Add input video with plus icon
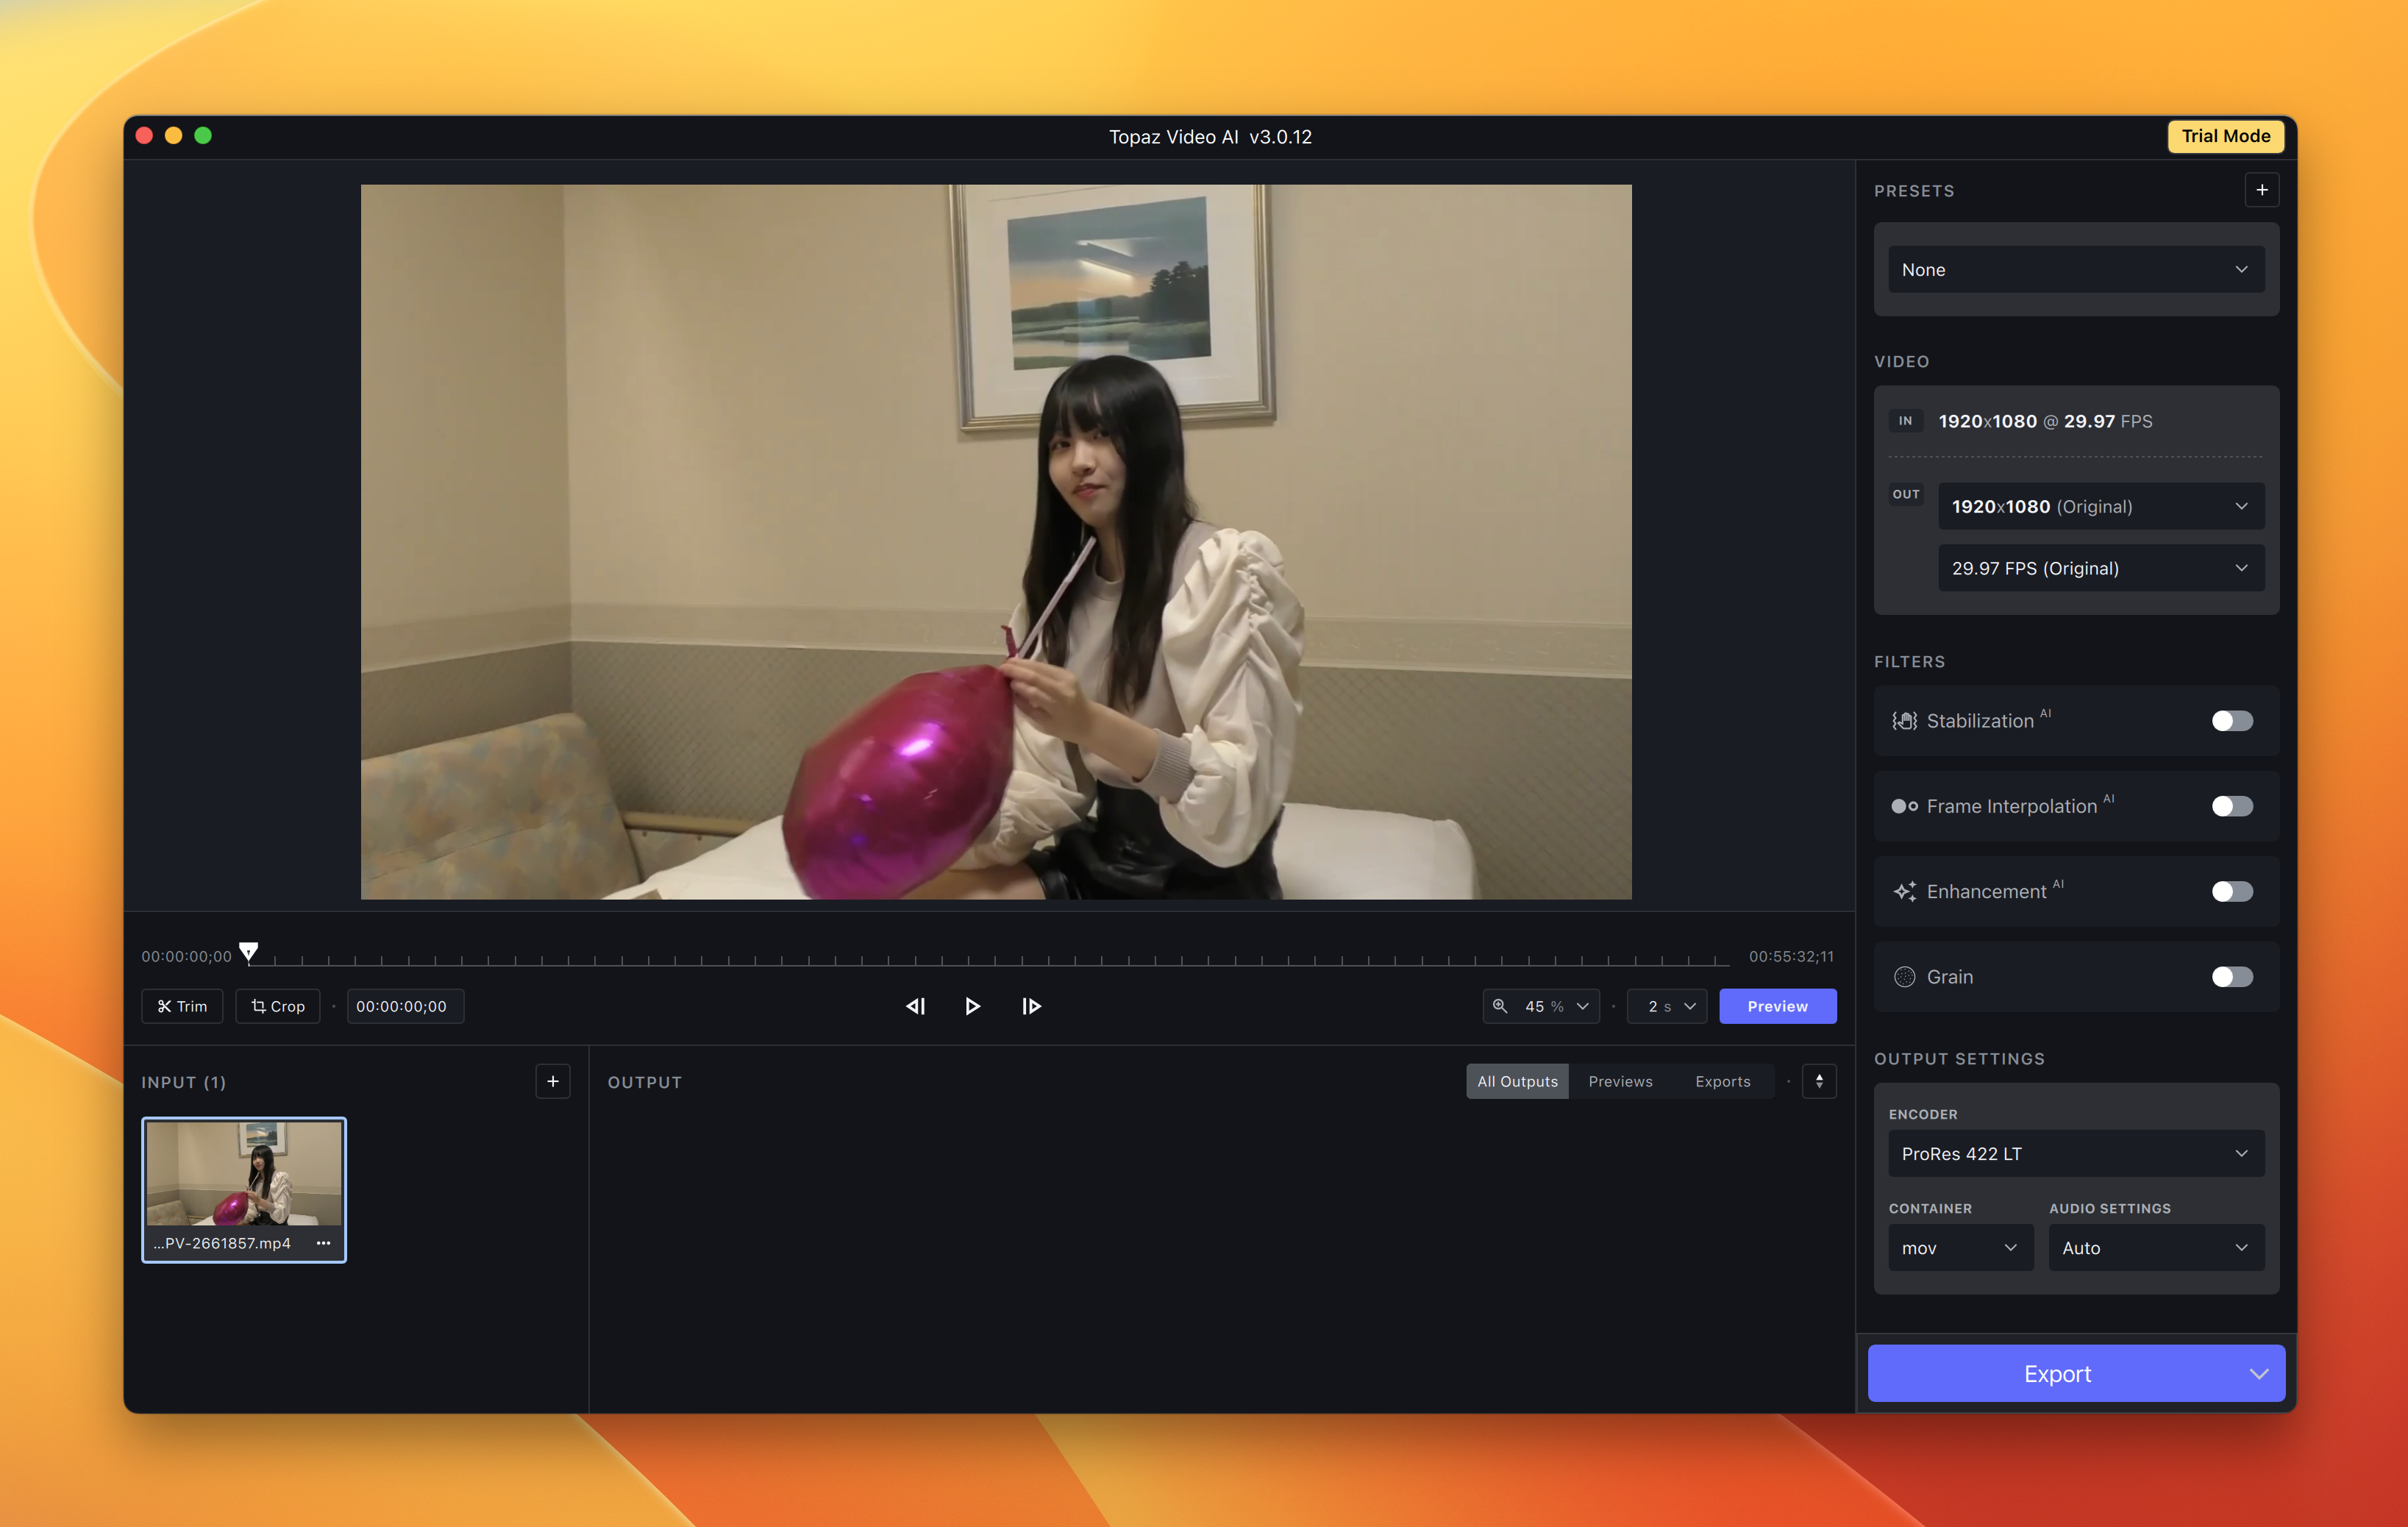This screenshot has width=2408, height=1527. [x=553, y=1081]
